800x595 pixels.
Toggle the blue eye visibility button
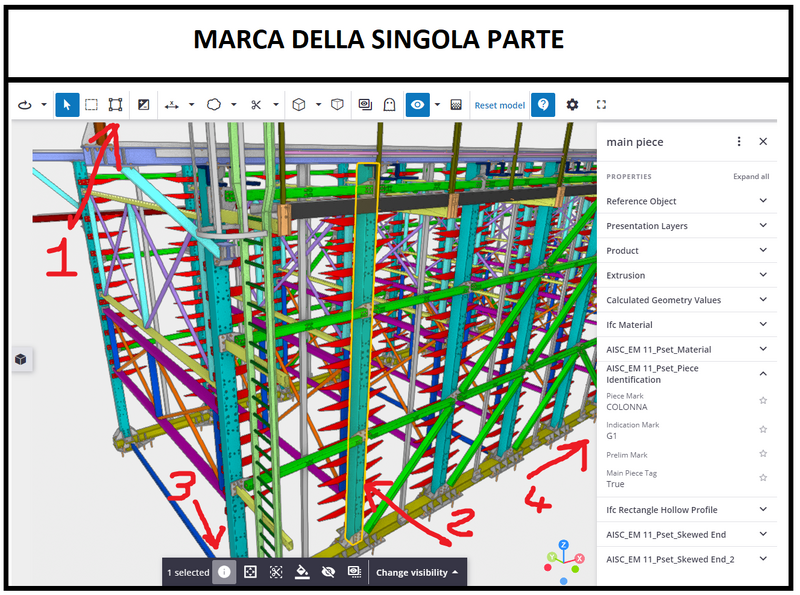pos(417,105)
